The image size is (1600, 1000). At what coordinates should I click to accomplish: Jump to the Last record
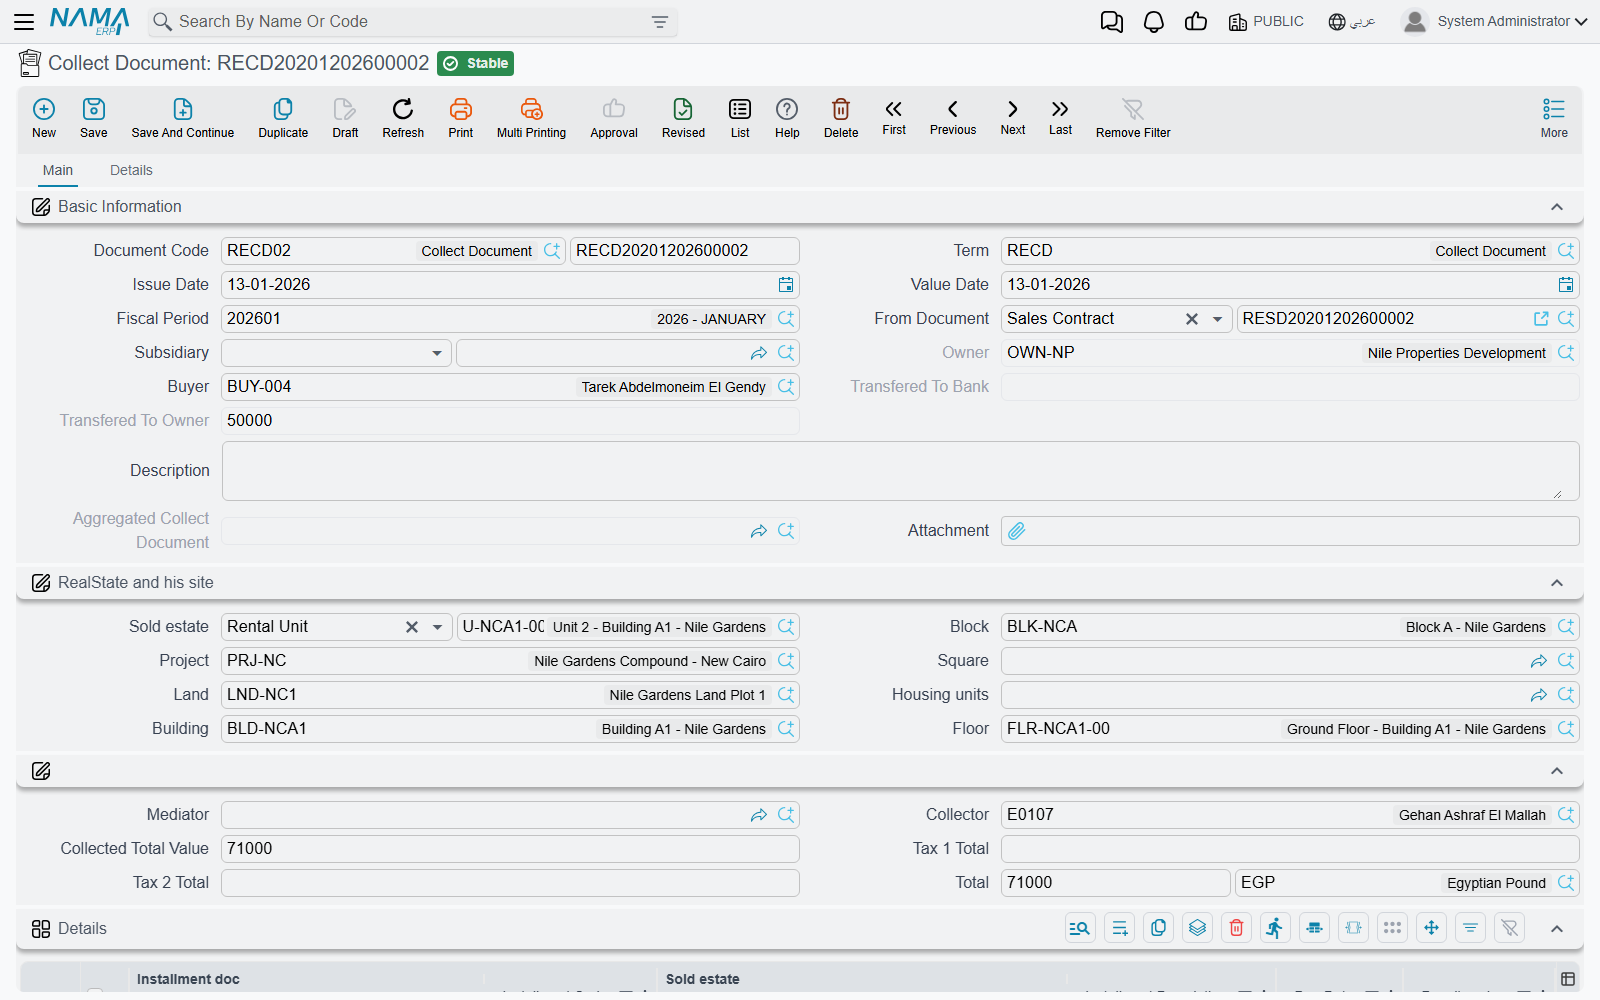(x=1060, y=116)
